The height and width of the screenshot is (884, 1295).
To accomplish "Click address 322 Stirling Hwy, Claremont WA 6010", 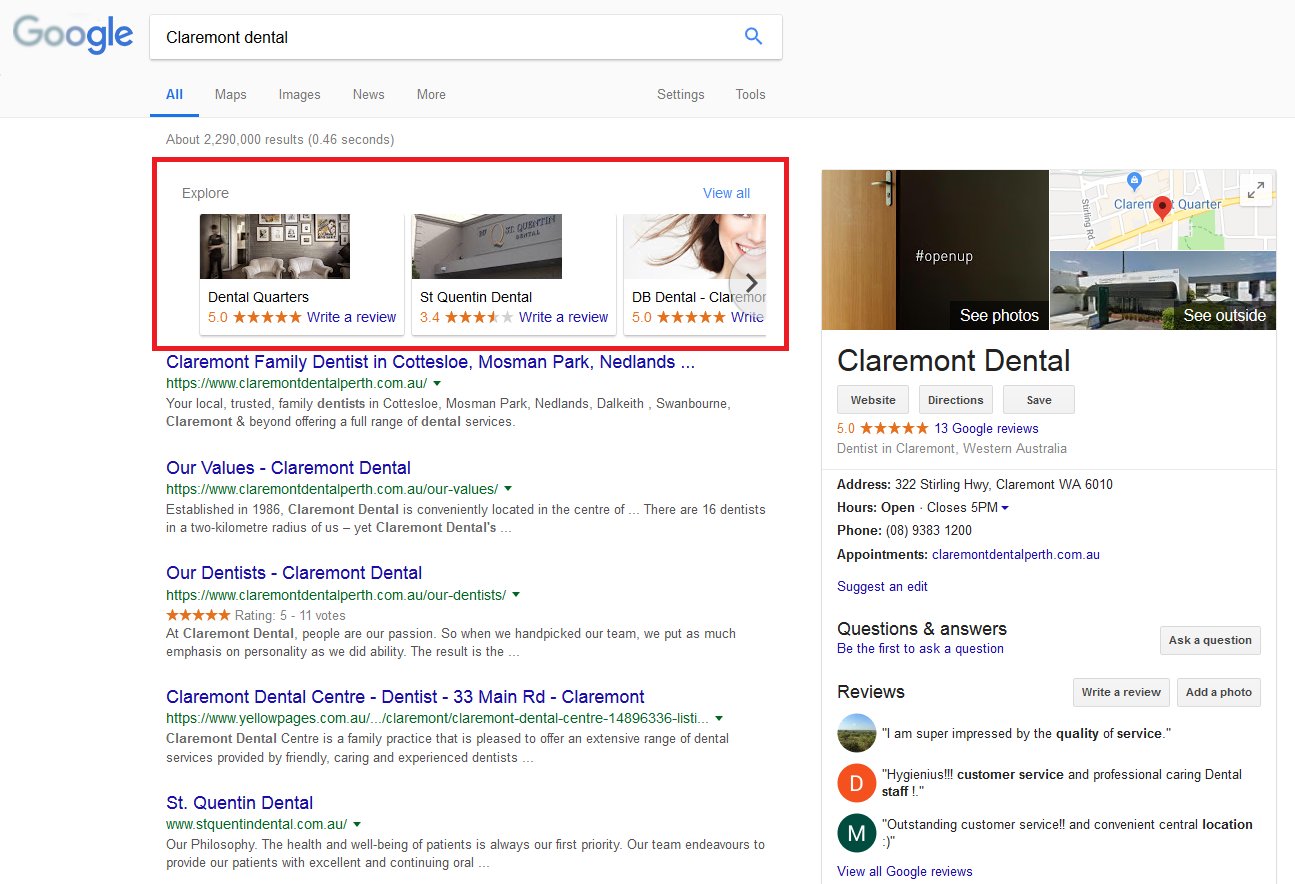I will [1004, 485].
